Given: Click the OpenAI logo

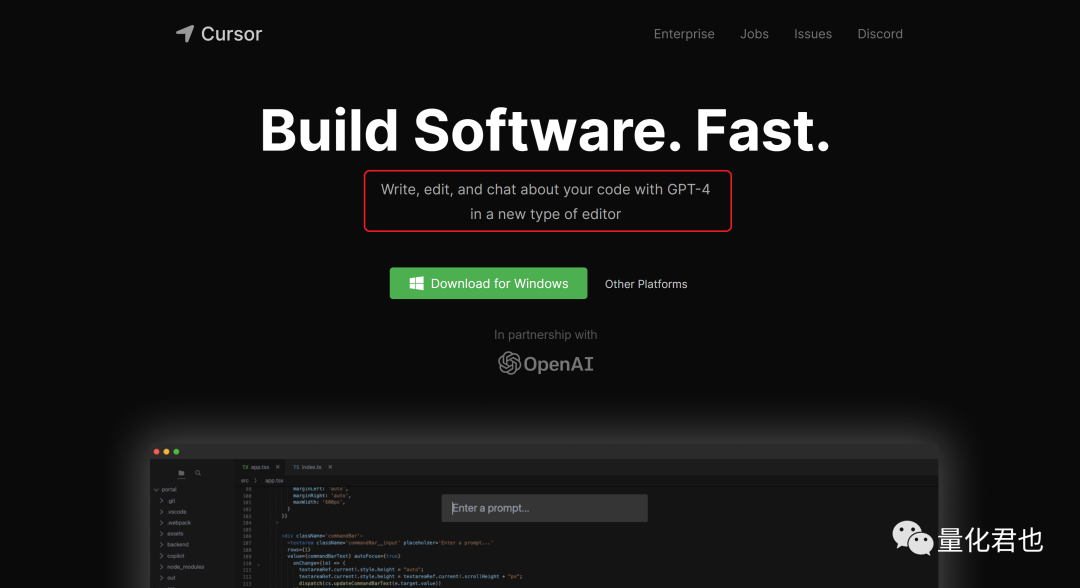Looking at the screenshot, I should click(546, 364).
